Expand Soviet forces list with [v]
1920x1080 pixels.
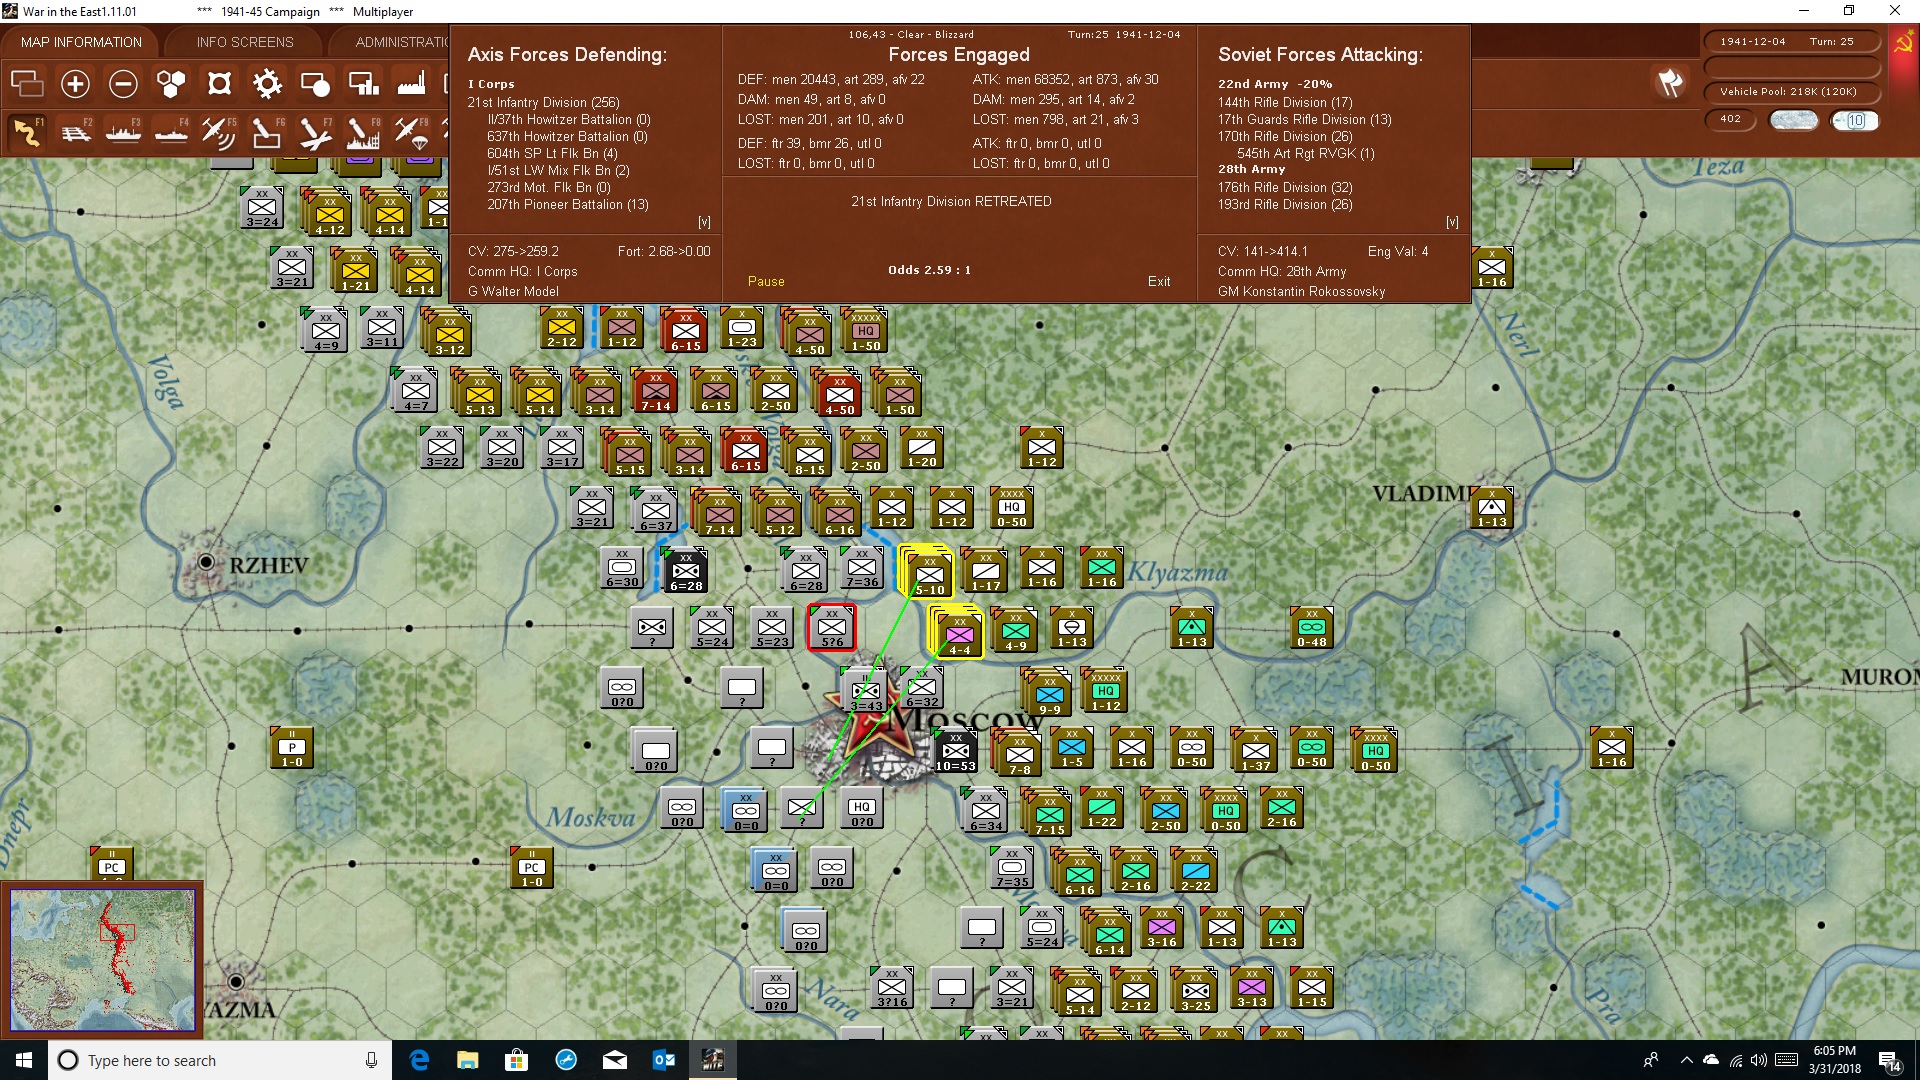tap(1452, 222)
